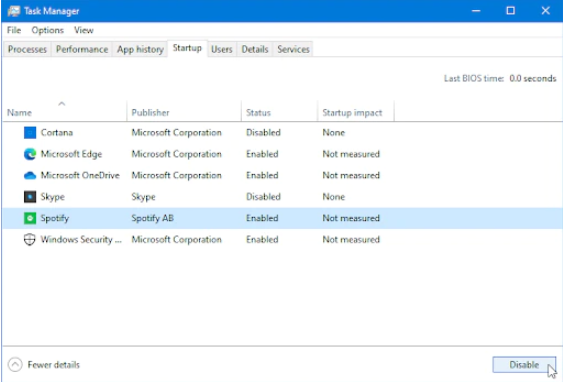Select the Startup tab
This screenshot has width=563, height=382.
click(x=187, y=48)
